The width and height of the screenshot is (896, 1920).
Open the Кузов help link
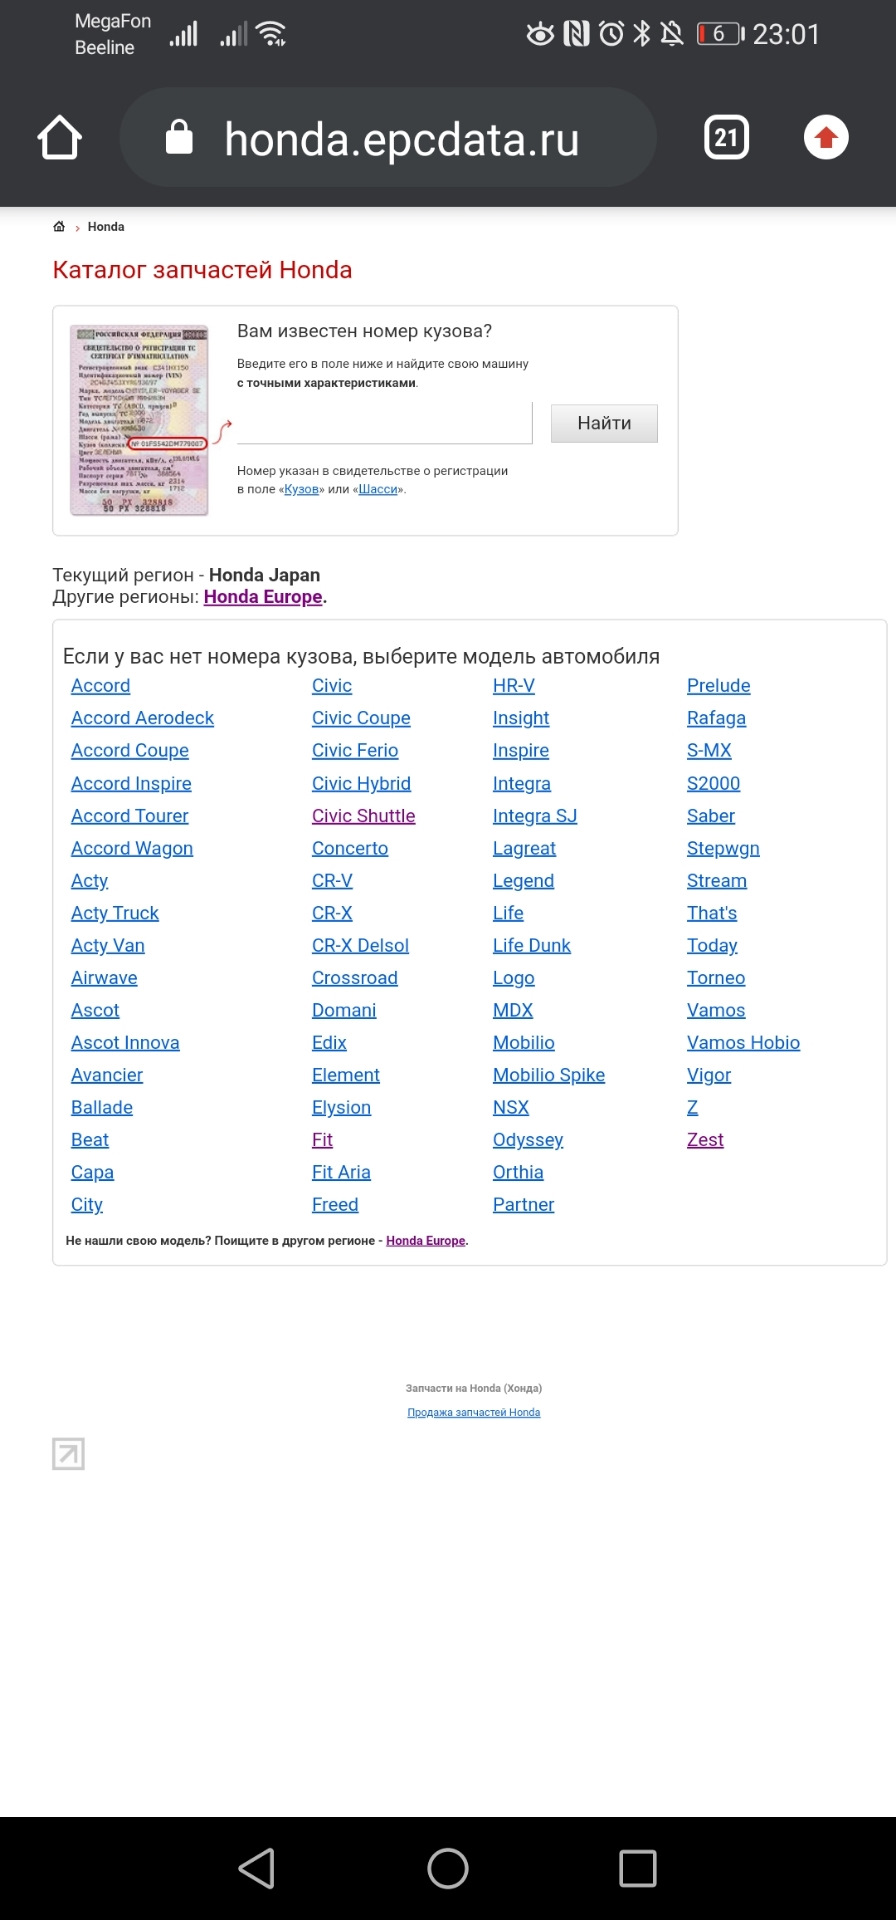301,490
